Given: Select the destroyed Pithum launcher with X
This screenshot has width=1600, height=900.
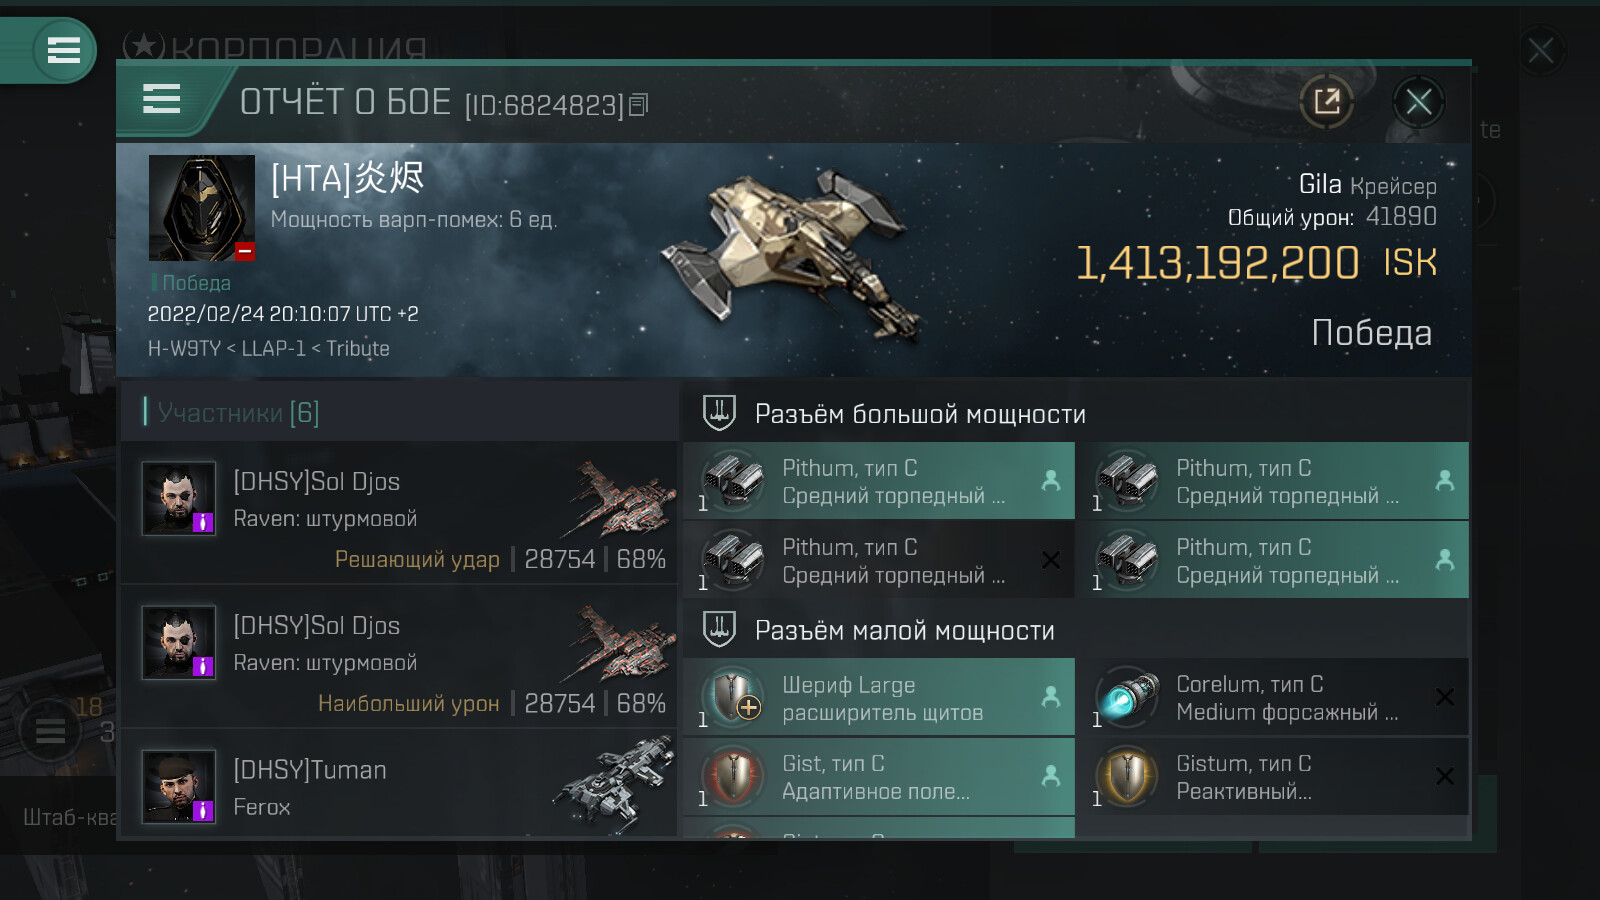Looking at the screenshot, I should pyautogui.click(x=879, y=560).
